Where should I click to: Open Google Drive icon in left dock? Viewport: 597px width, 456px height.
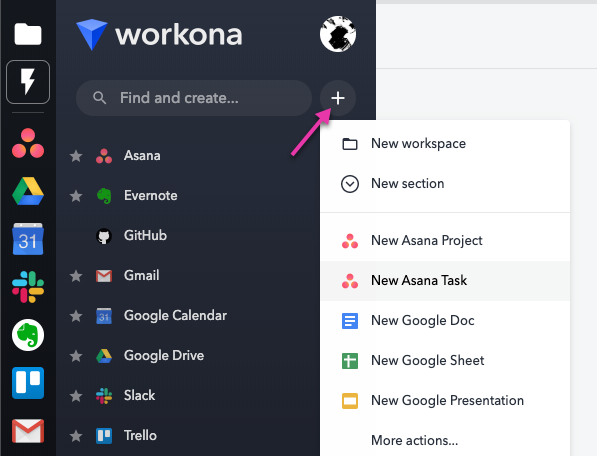point(28,191)
